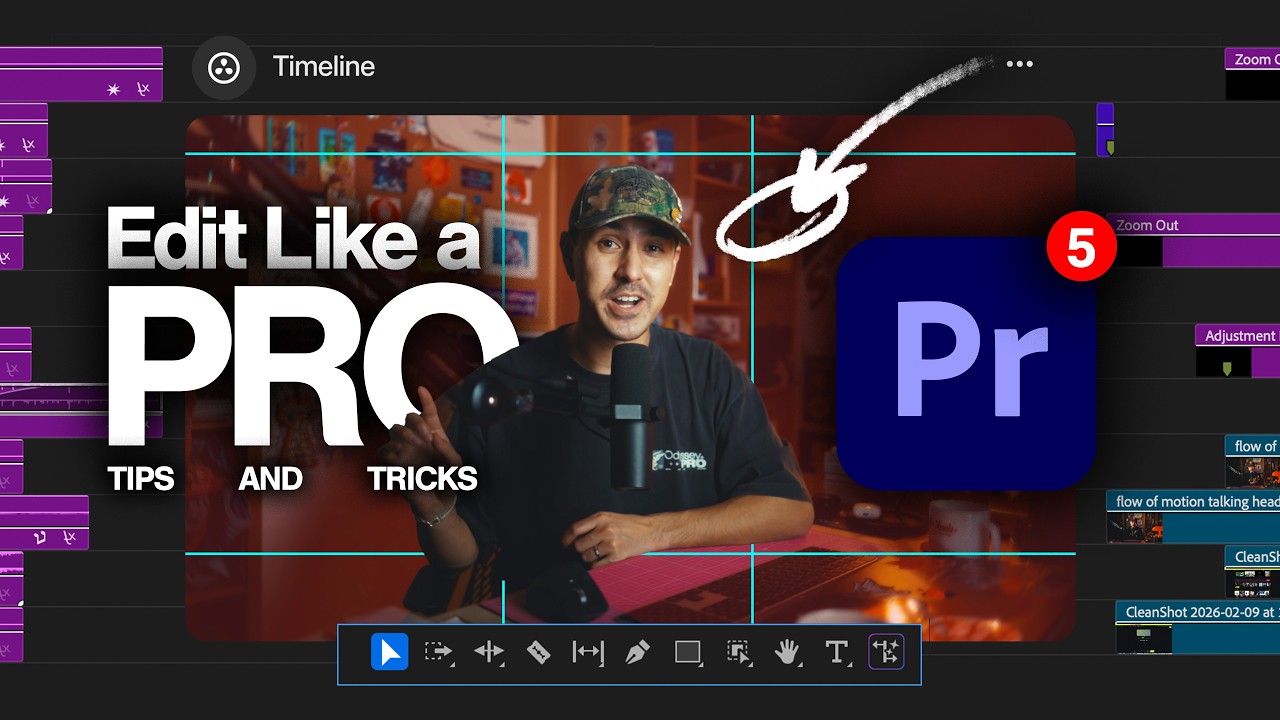The height and width of the screenshot is (720, 1280).
Task: Click the Timeline panel title
Action: click(x=324, y=67)
